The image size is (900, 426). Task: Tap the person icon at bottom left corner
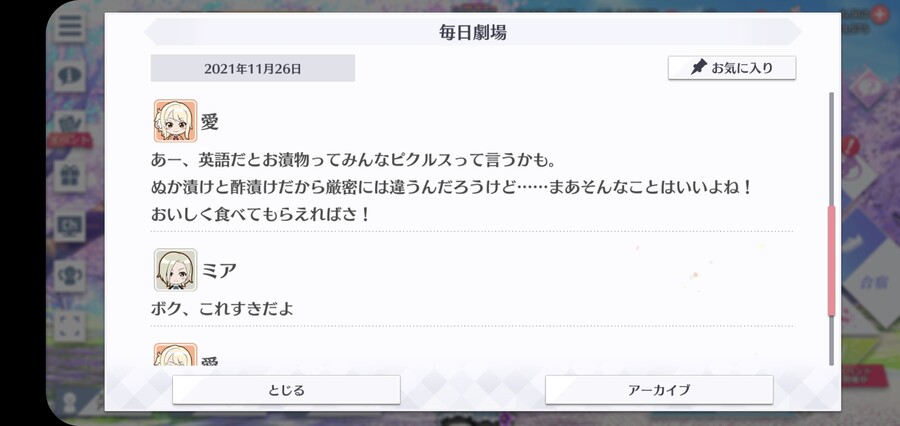click(x=69, y=403)
